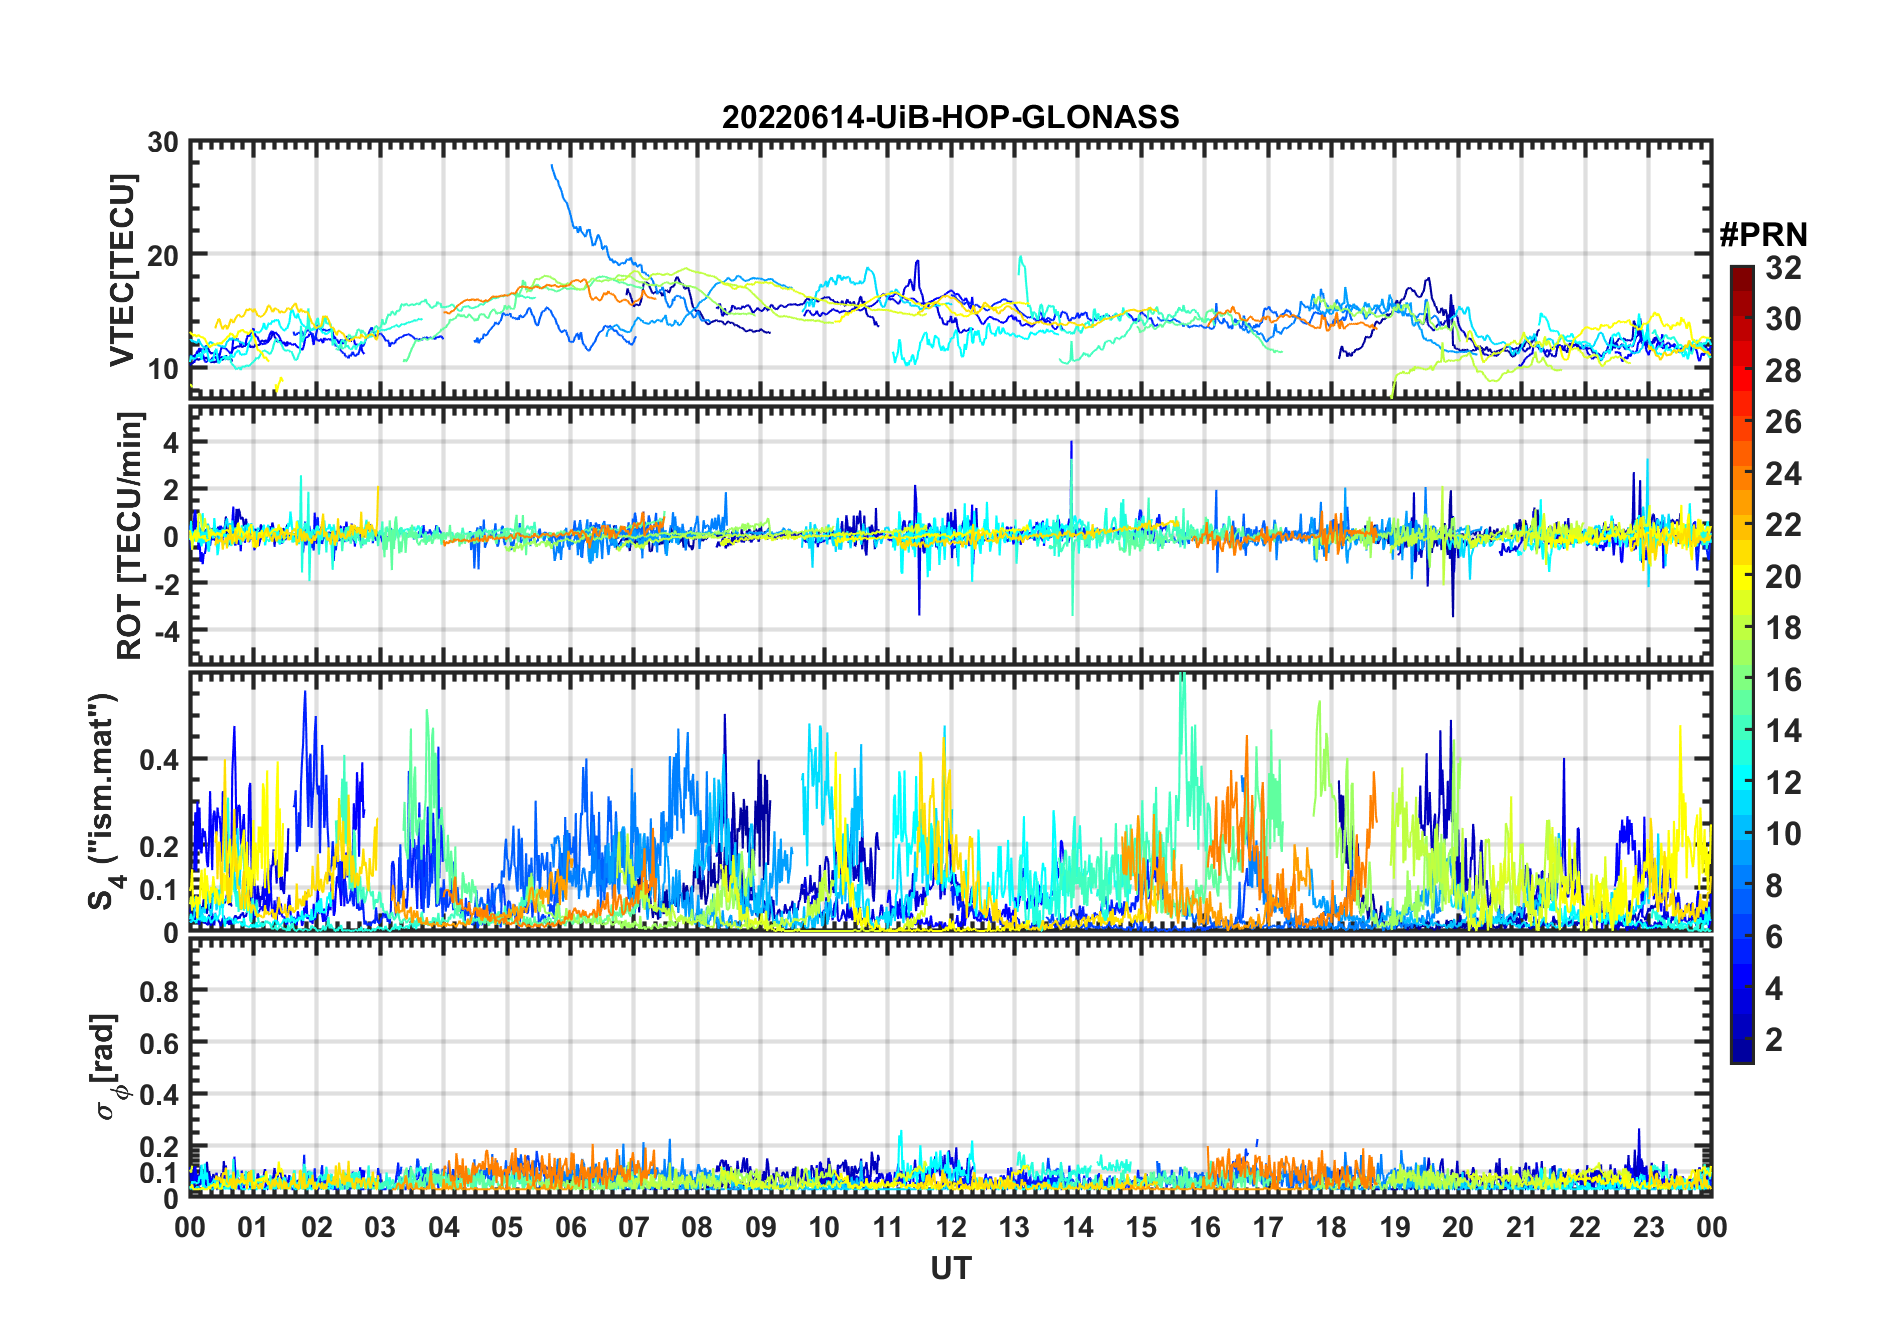Select colorbar PRN label 28
1902x1330 pixels.
(x=1784, y=371)
